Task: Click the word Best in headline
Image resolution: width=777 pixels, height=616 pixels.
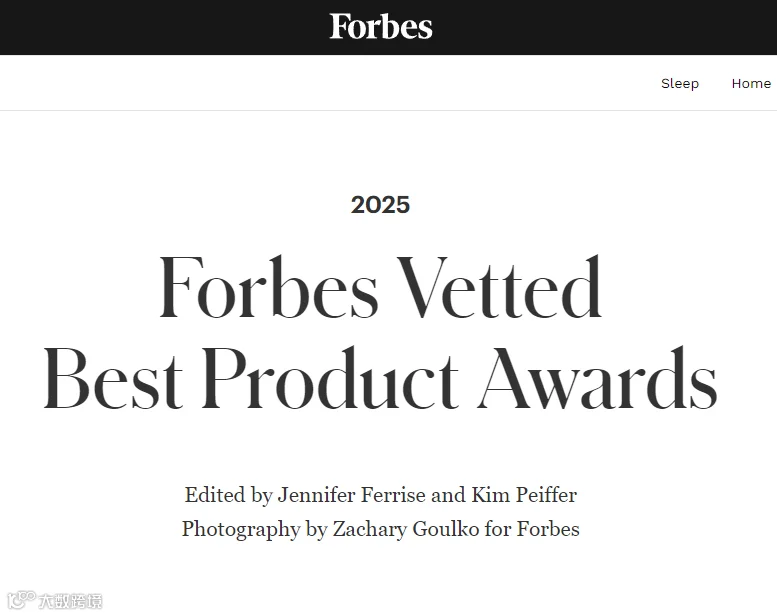Action: (113, 378)
